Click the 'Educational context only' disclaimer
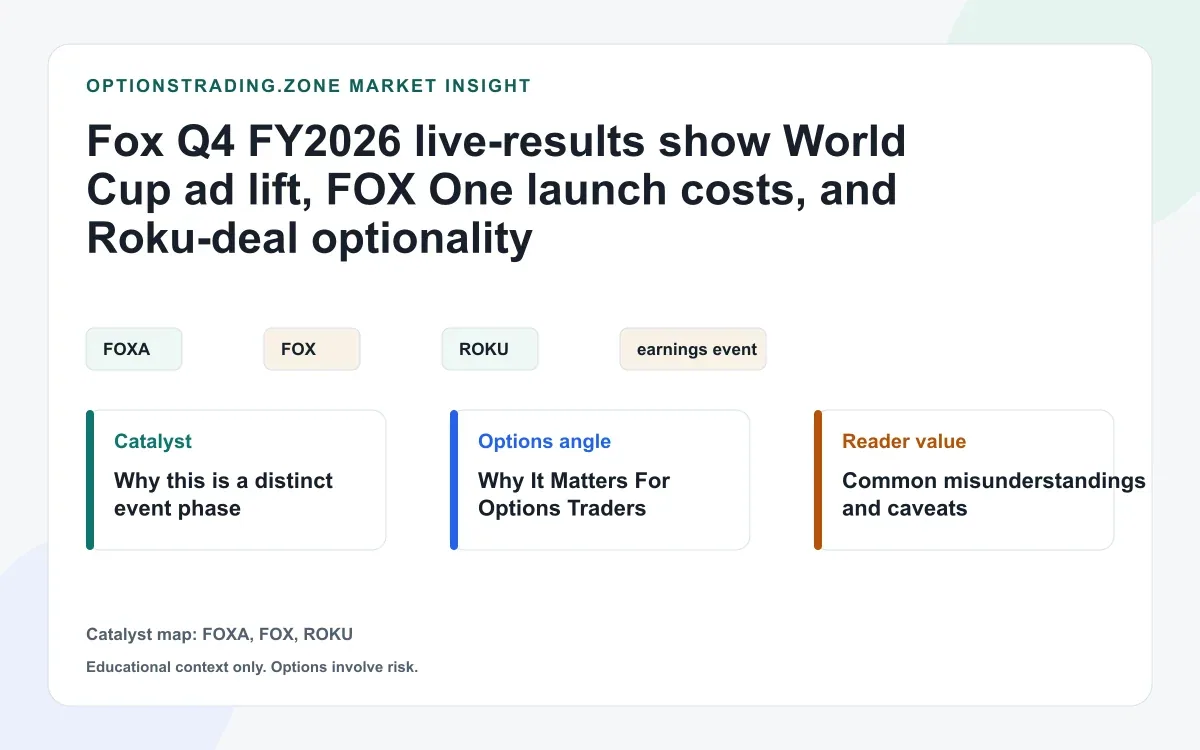 pyautogui.click(x=252, y=667)
